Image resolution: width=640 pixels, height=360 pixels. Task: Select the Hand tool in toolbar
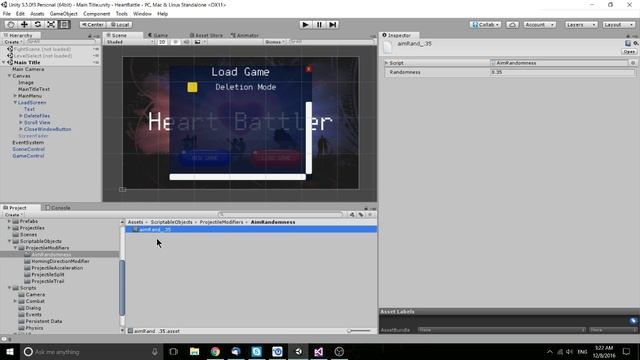click(x=11, y=24)
